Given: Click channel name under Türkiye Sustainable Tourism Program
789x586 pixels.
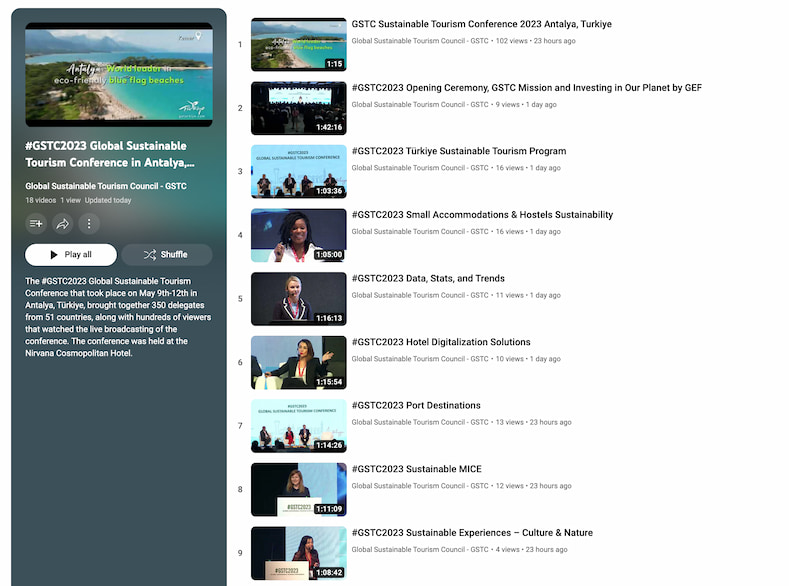Looking at the screenshot, I should pos(420,168).
